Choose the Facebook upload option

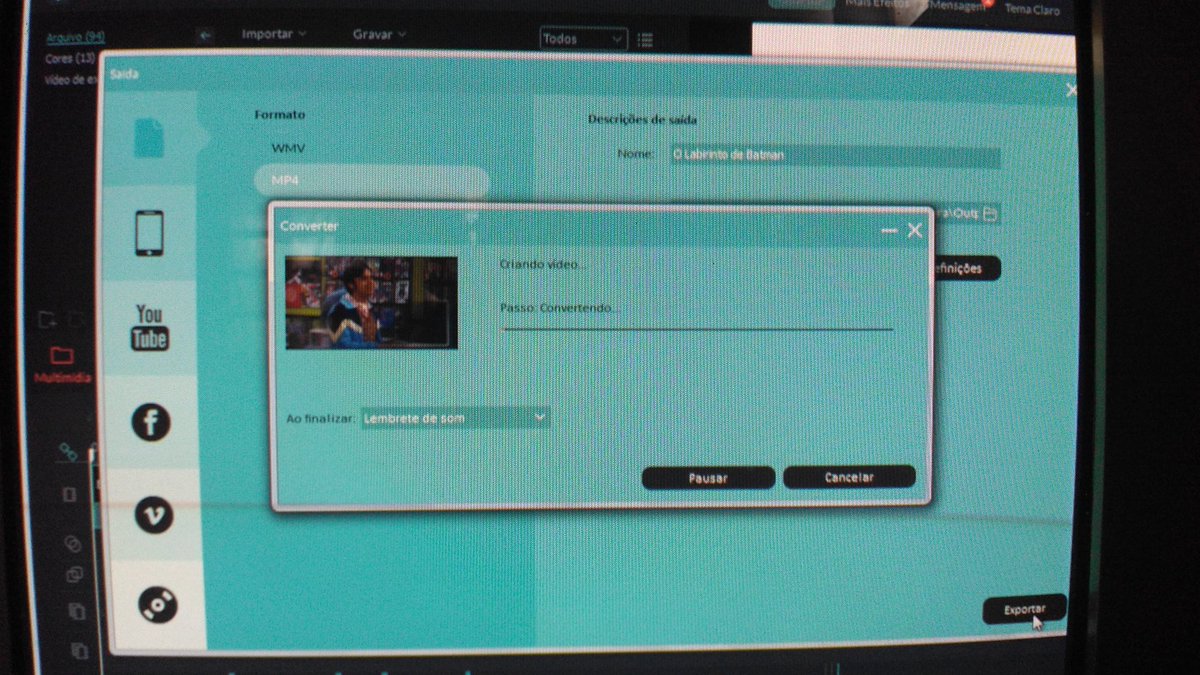[151, 423]
